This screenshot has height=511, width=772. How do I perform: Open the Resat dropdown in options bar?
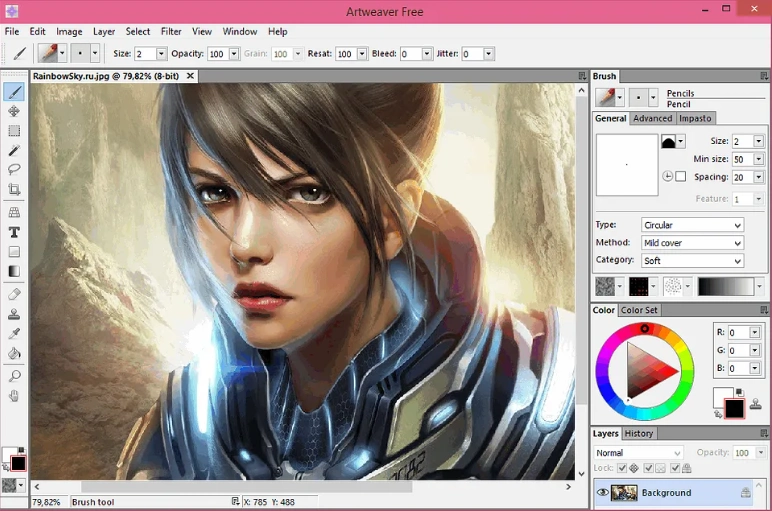(362, 54)
